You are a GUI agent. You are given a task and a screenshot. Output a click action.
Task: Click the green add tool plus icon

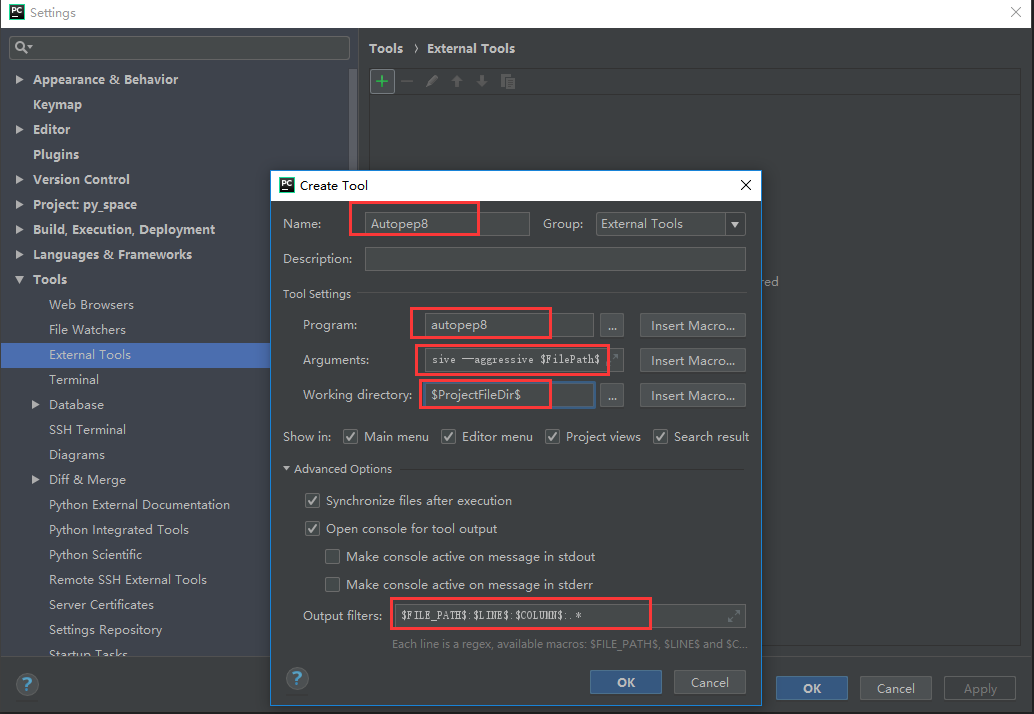(382, 81)
